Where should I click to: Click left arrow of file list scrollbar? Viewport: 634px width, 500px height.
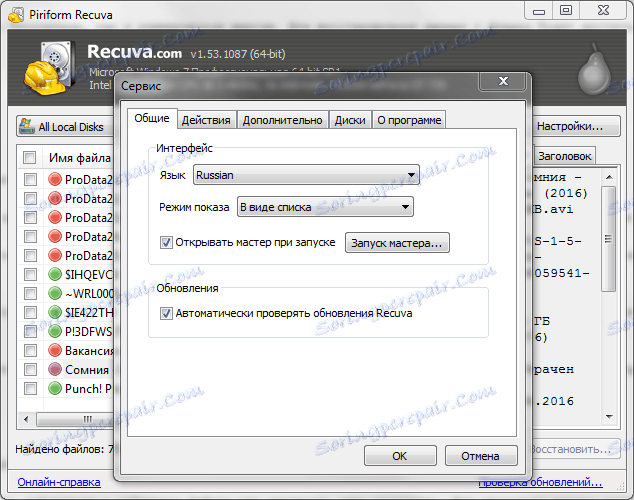(x=26, y=419)
